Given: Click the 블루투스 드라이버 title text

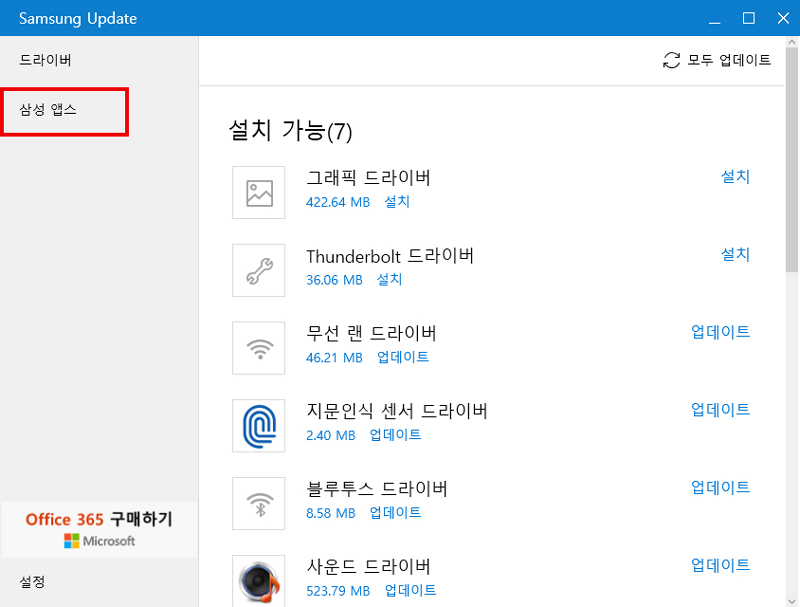Looking at the screenshot, I should 377,489.
